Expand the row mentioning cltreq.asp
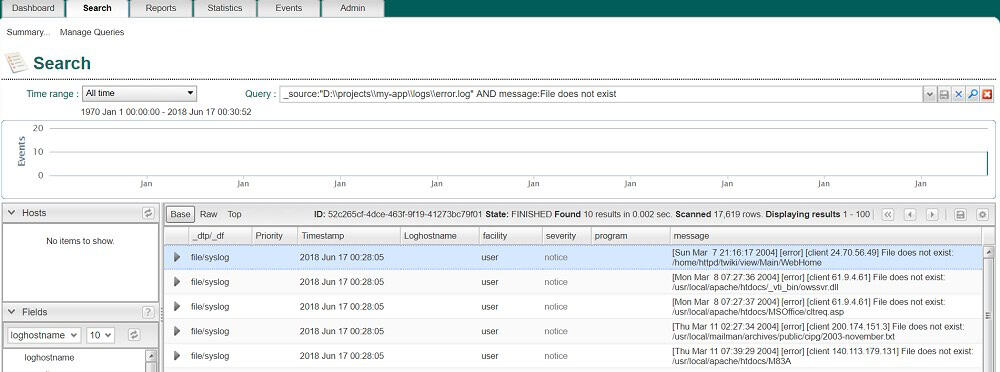This screenshot has width=1000, height=372. point(177,306)
